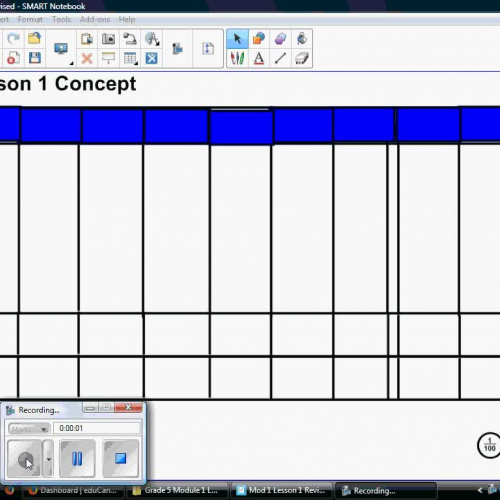Viewport: 500px width, 500px height.
Task: Click the Record button in Recording window
Action: (x=24, y=458)
